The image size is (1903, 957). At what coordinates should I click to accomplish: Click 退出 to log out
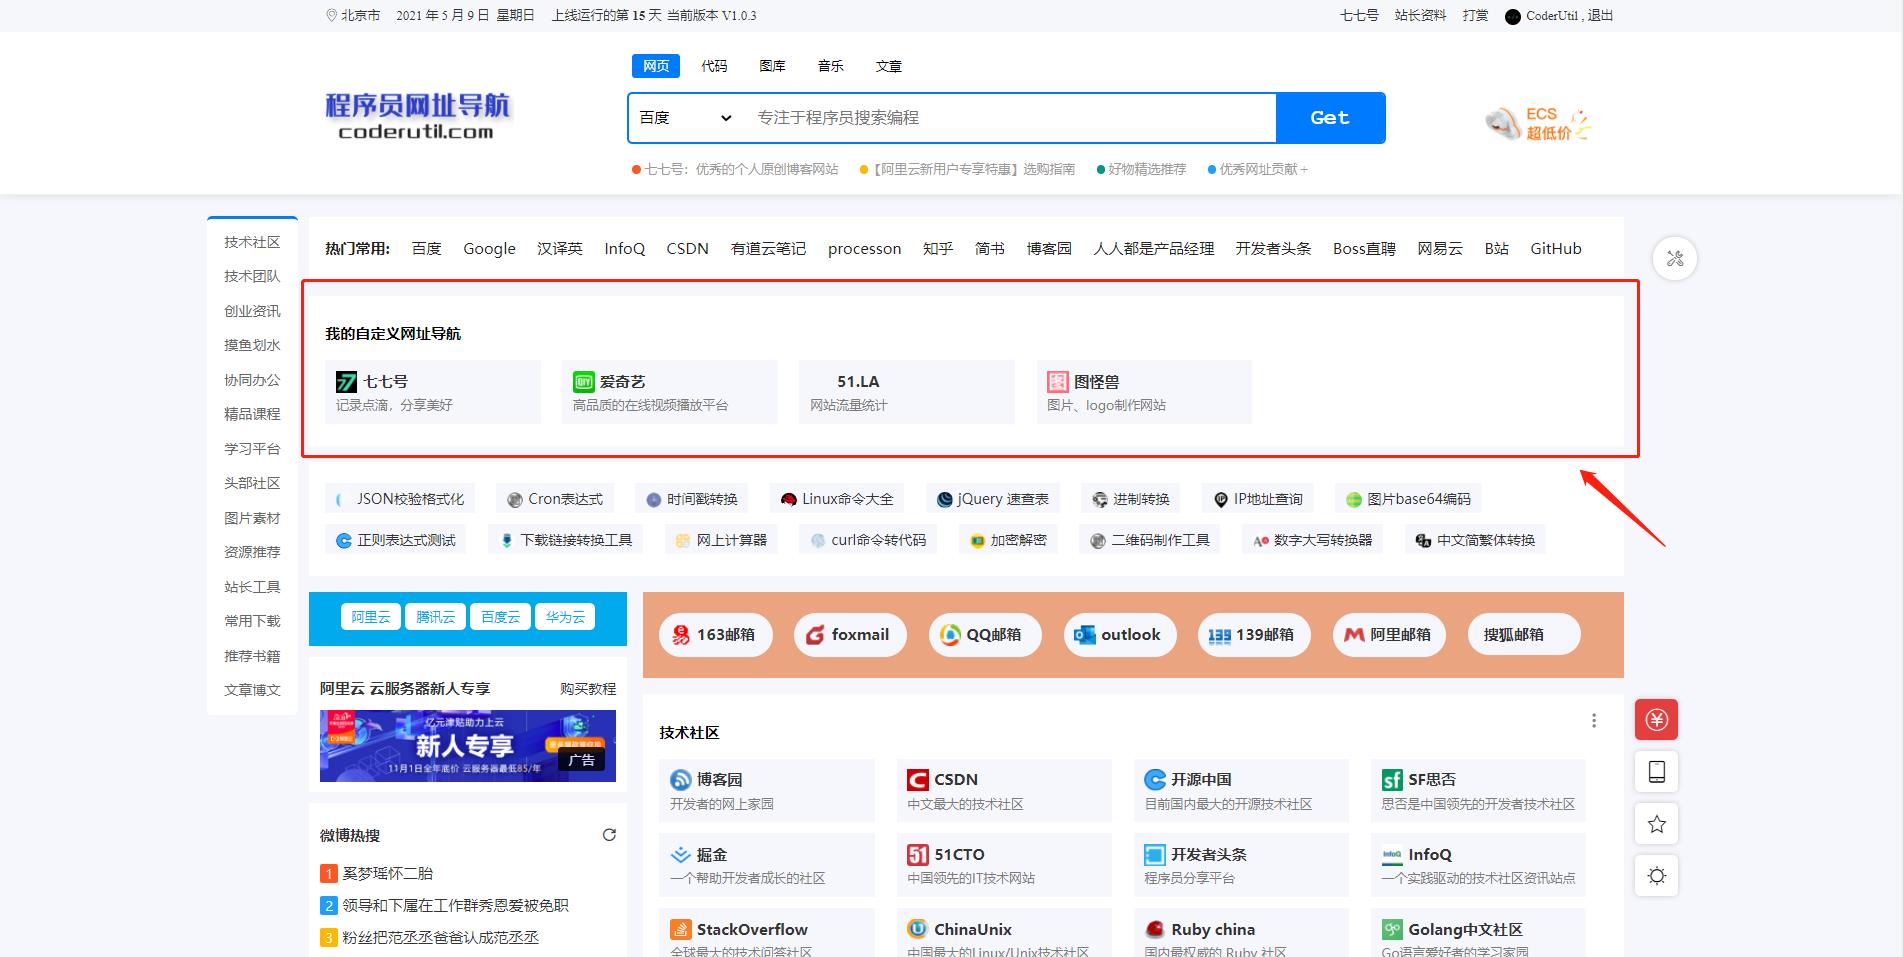click(x=1600, y=16)
